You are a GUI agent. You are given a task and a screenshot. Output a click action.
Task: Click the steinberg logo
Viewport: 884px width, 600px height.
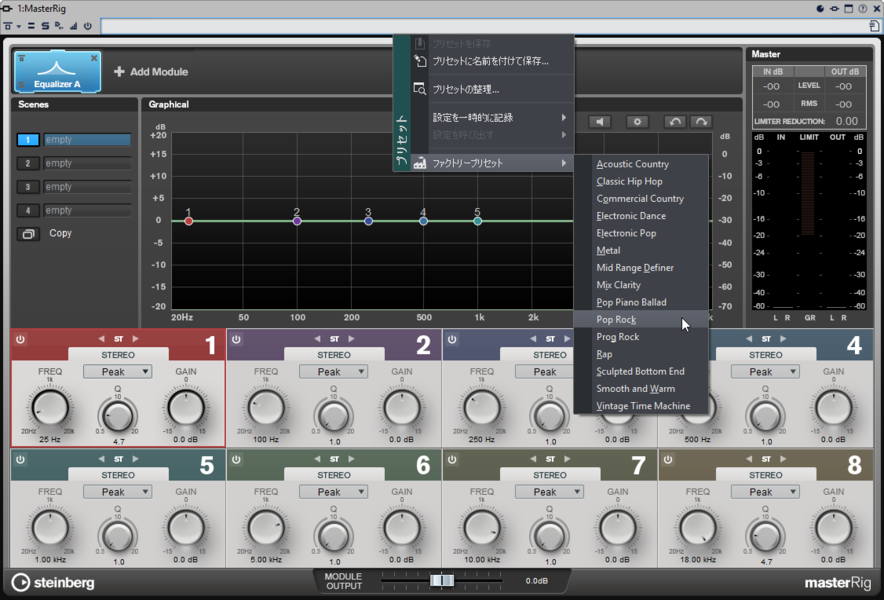click(53, 583)
